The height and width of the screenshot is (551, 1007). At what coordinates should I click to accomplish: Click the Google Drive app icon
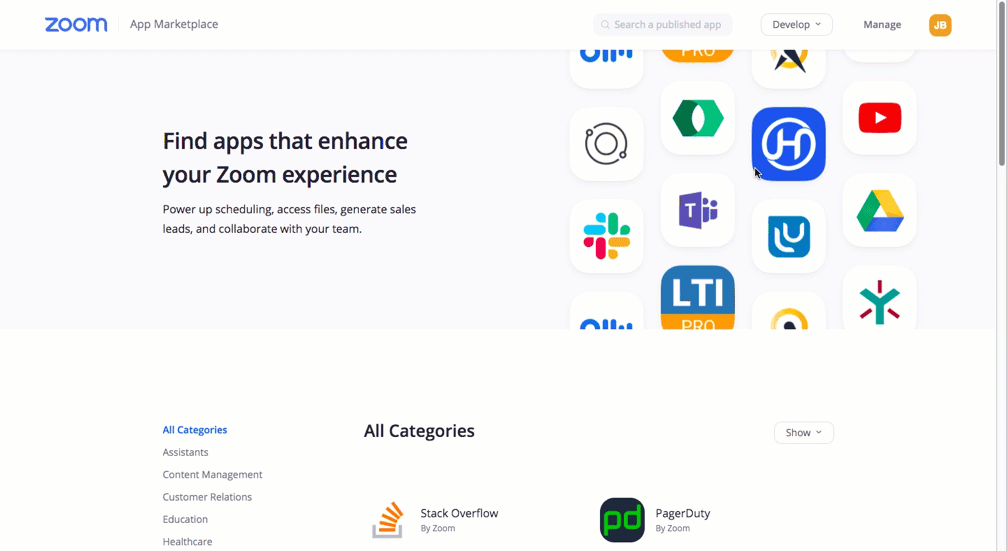coord(879,210)
